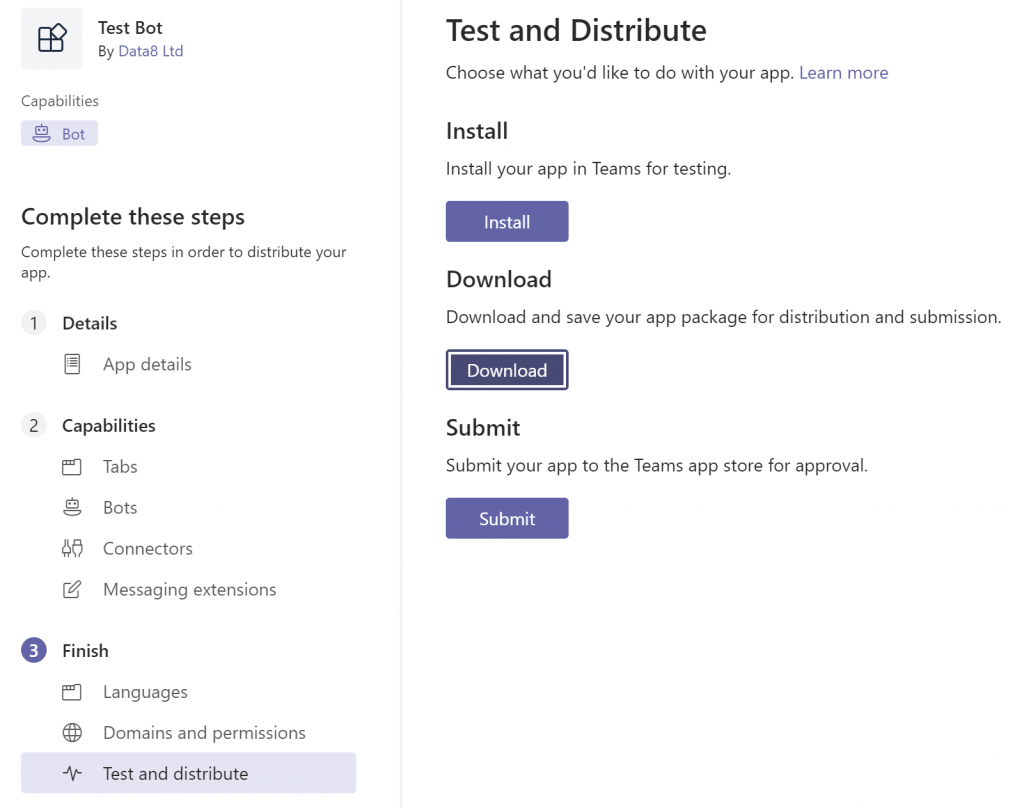The height and width of the screenshot is (808, 1024).
Task: Click the Tabs window icon
Action: [x=72, y=467]
